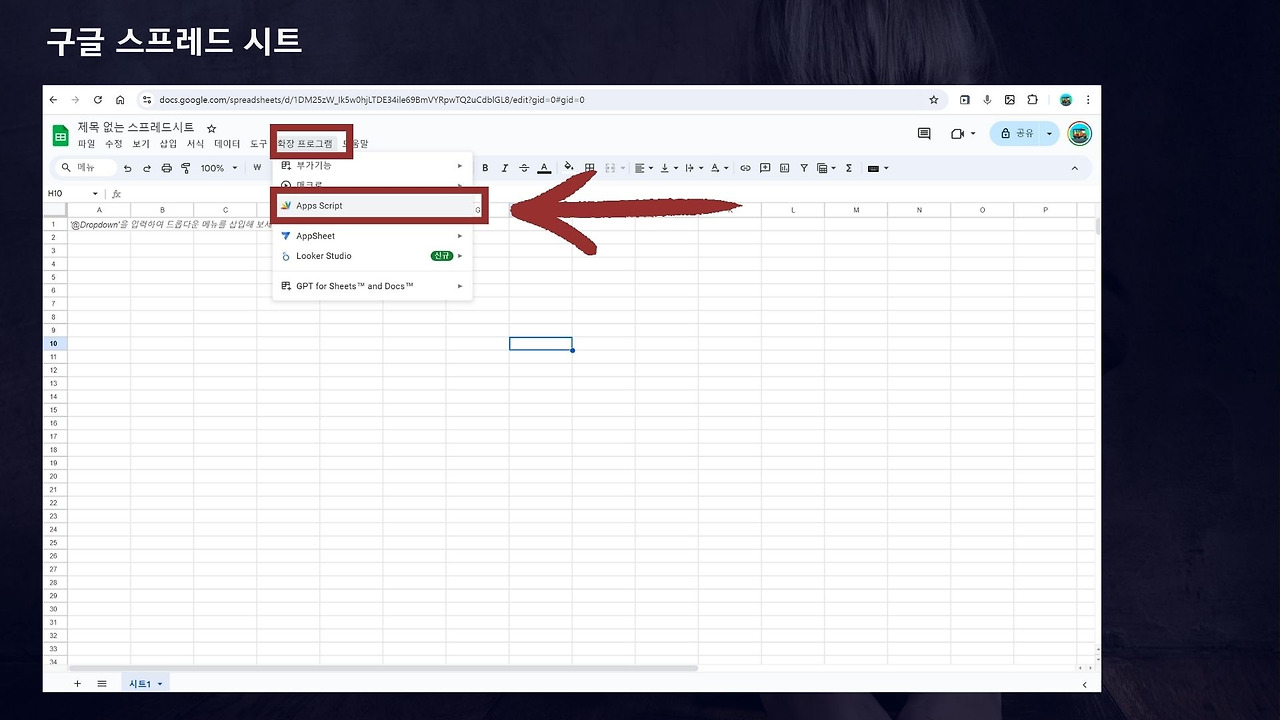Open the Google Sheets home logo
The height and width of the screenshot is (720, 1280).
[60, 135]
